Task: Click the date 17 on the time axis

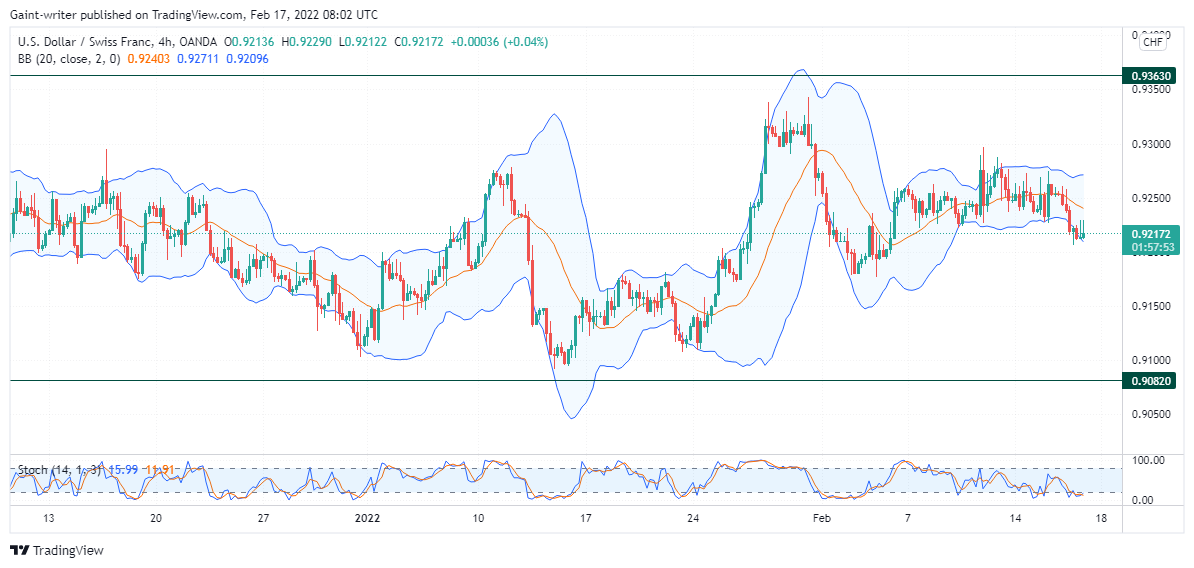Action: (586, 519)
